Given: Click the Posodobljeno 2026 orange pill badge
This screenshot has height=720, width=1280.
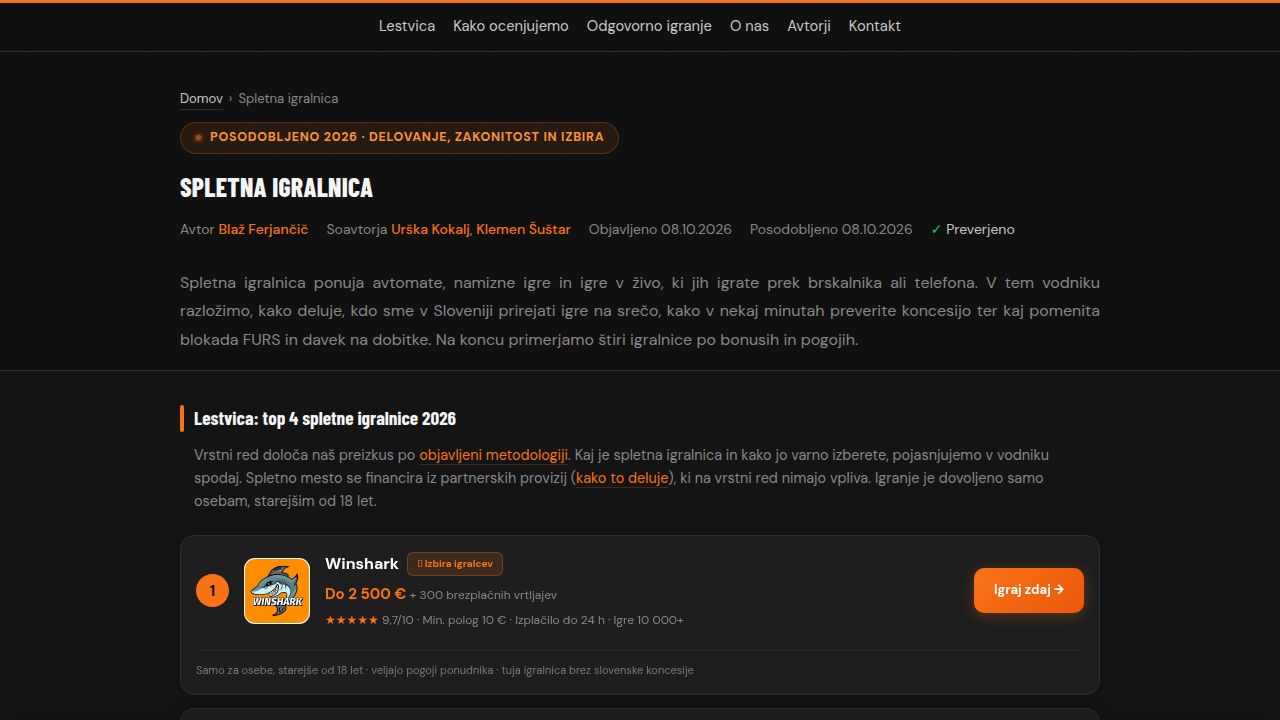Looking at the screenshot, I should [399, 137].
